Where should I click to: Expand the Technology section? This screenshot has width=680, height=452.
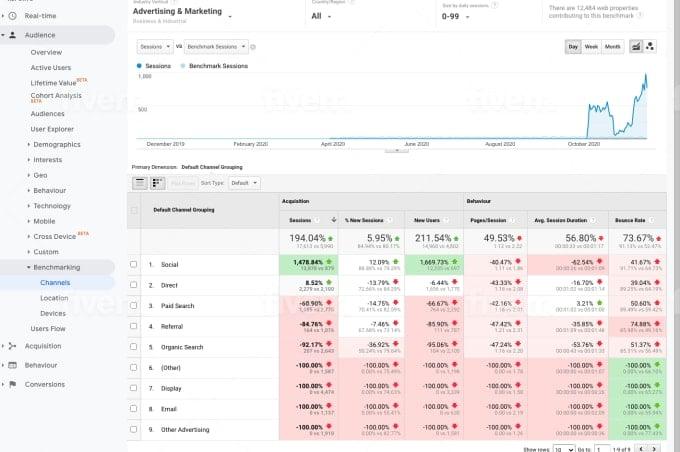(x=52, y=206)
